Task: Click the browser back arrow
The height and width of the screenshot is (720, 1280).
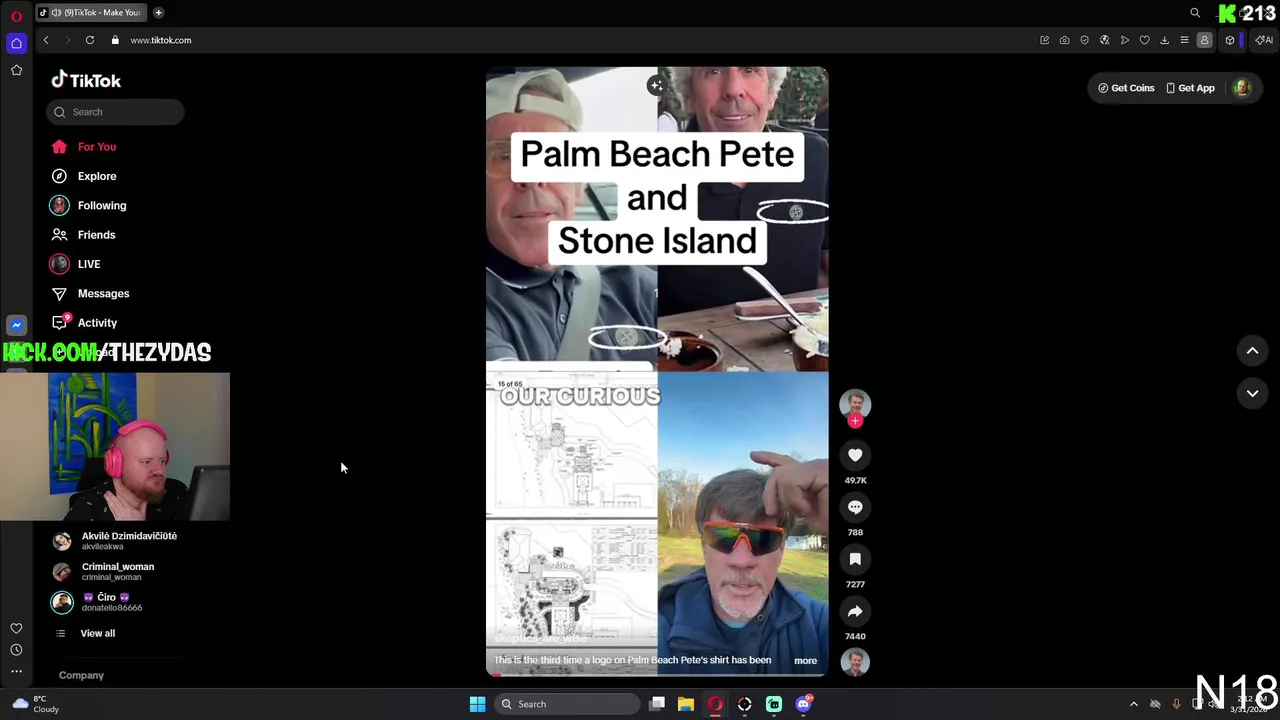Action: coord(46,40)
